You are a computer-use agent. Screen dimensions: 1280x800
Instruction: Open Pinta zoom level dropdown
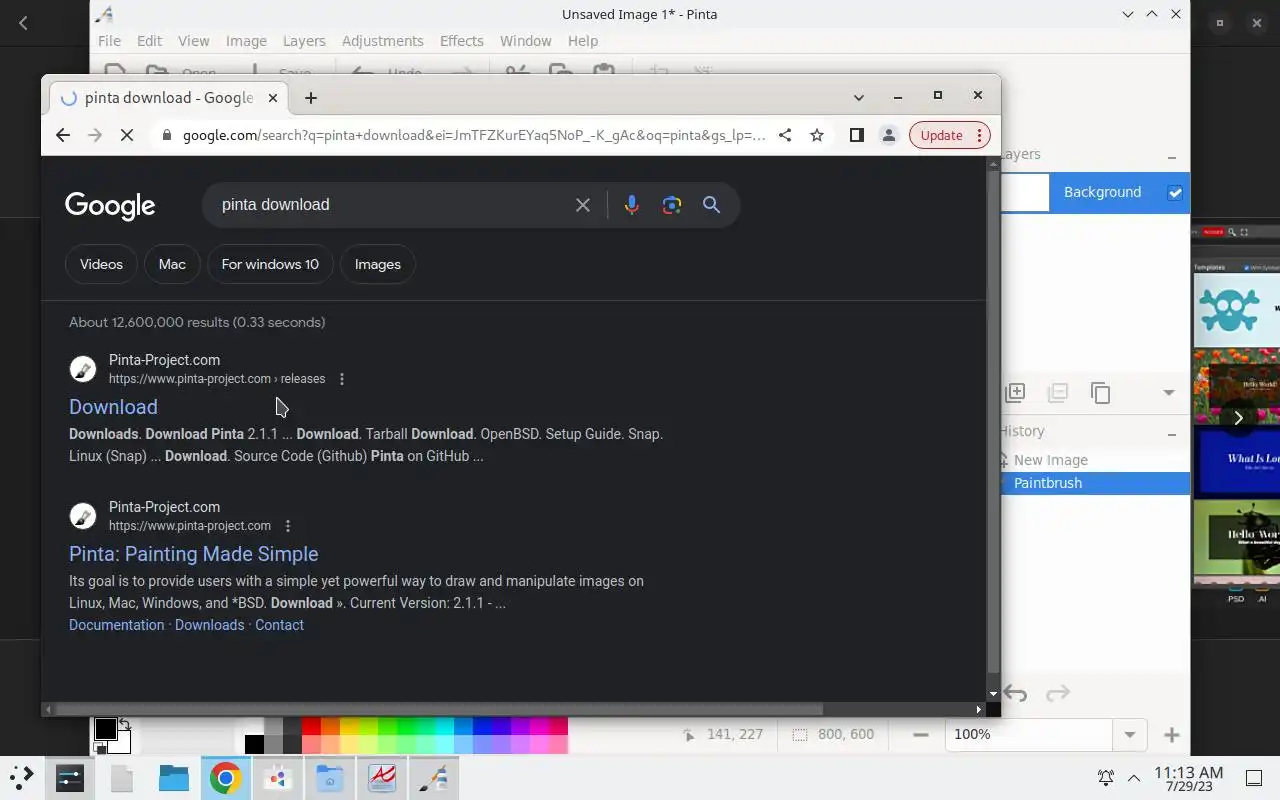coord(1129,735)
